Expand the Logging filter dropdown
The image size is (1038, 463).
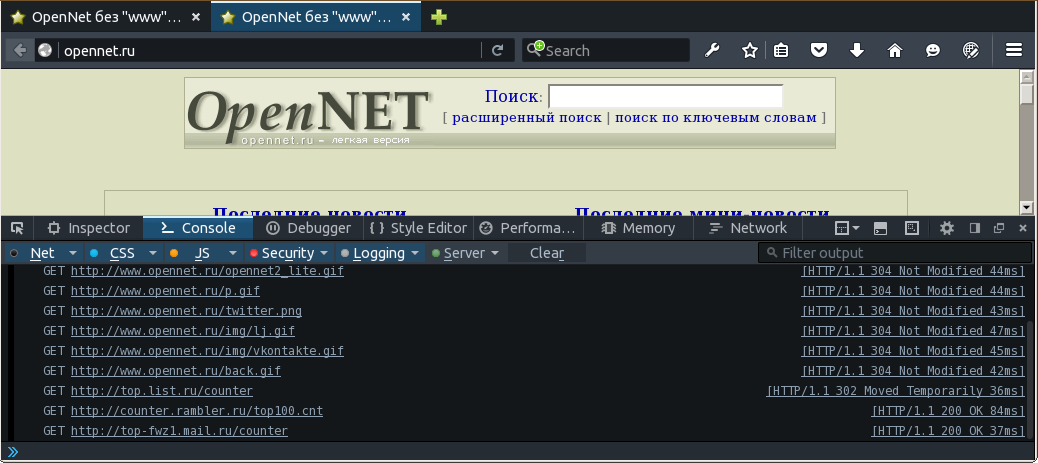click(414, 253)
